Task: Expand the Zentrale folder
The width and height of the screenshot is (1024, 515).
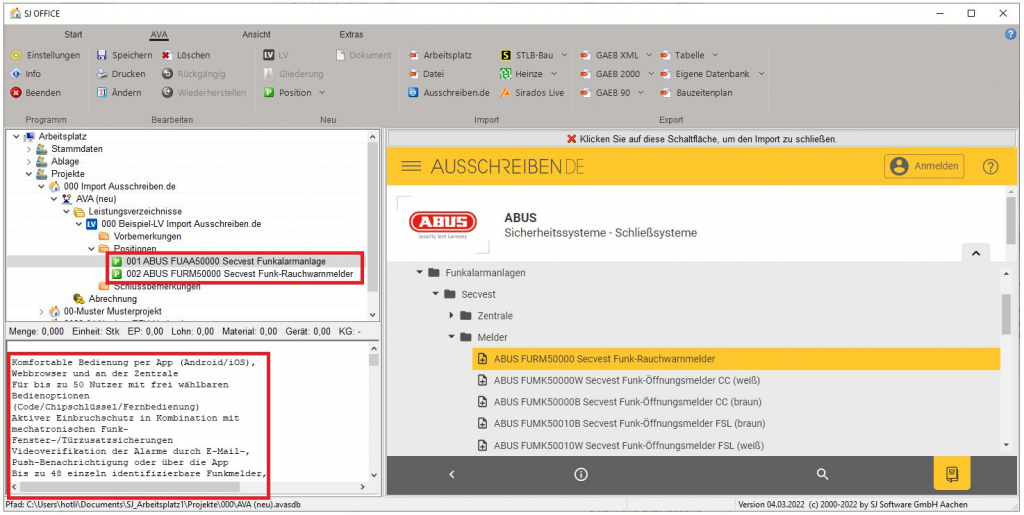Action: pos(452,316)
